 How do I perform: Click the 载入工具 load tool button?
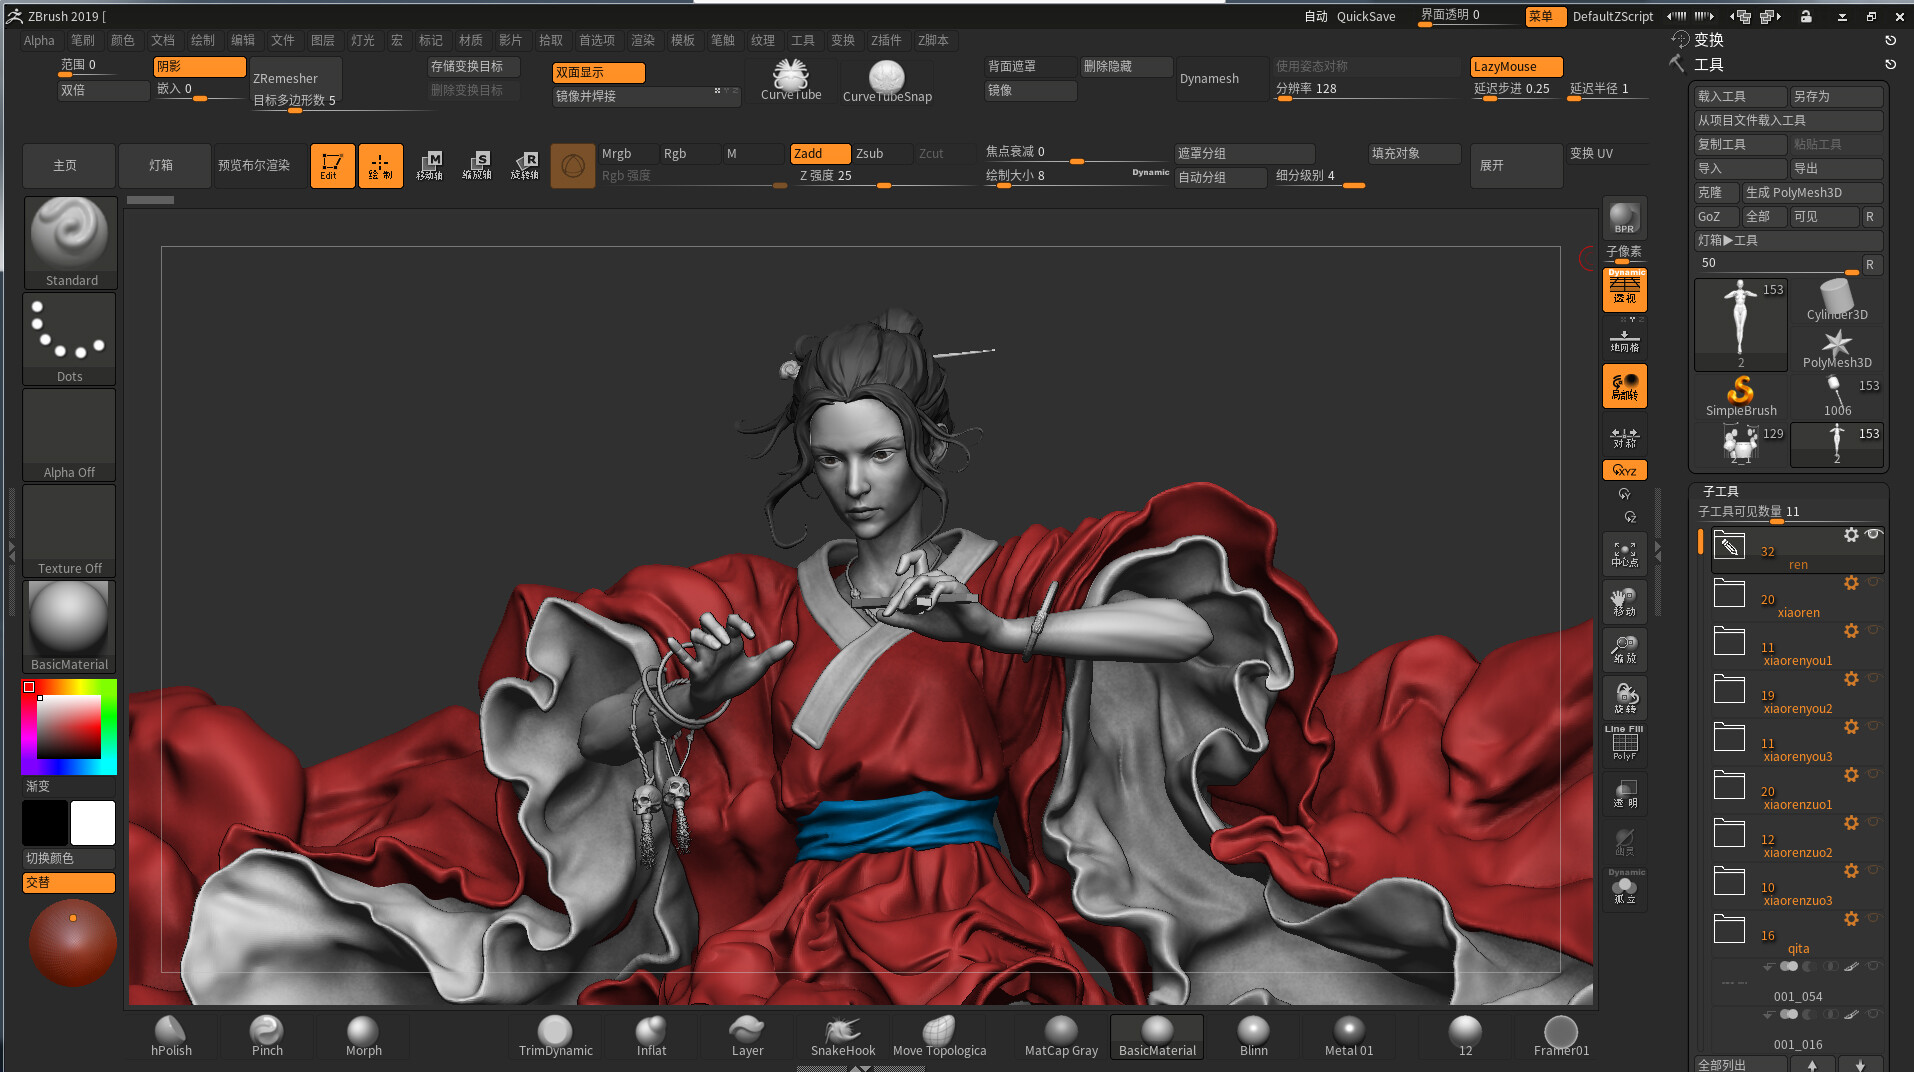tap(1740, 96)
